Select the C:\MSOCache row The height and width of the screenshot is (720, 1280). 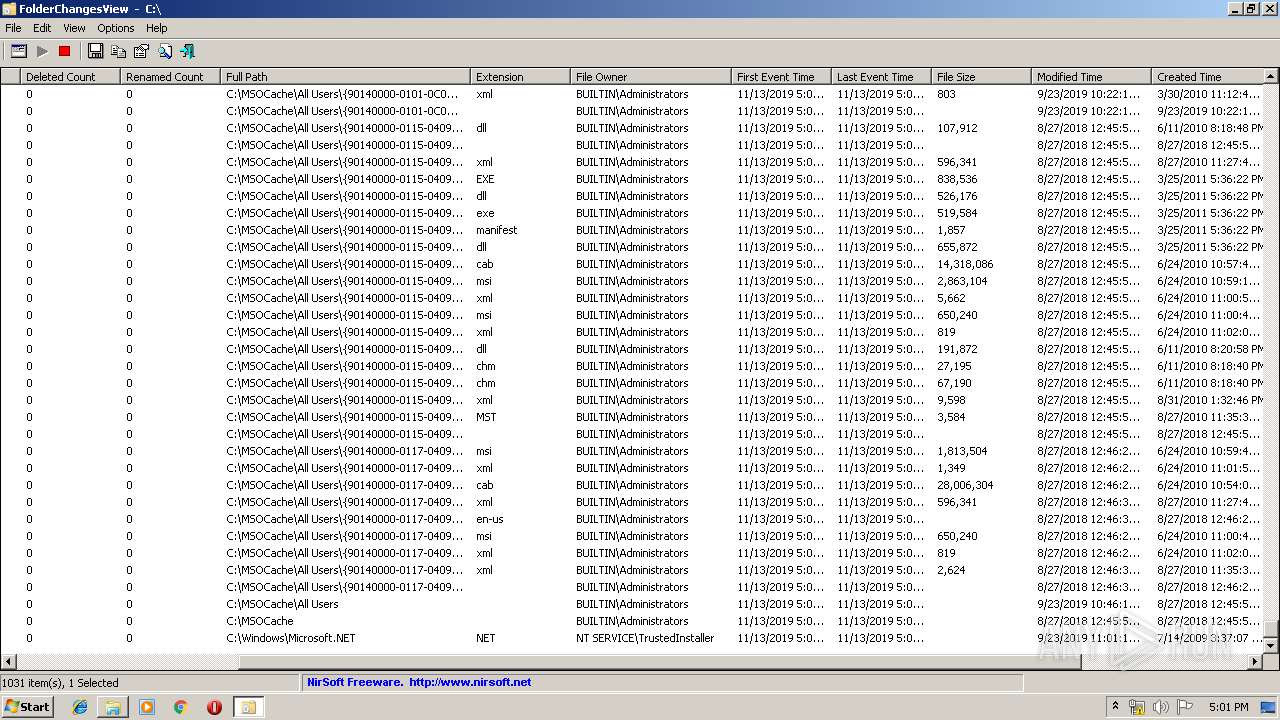click(x=632, y=621)
